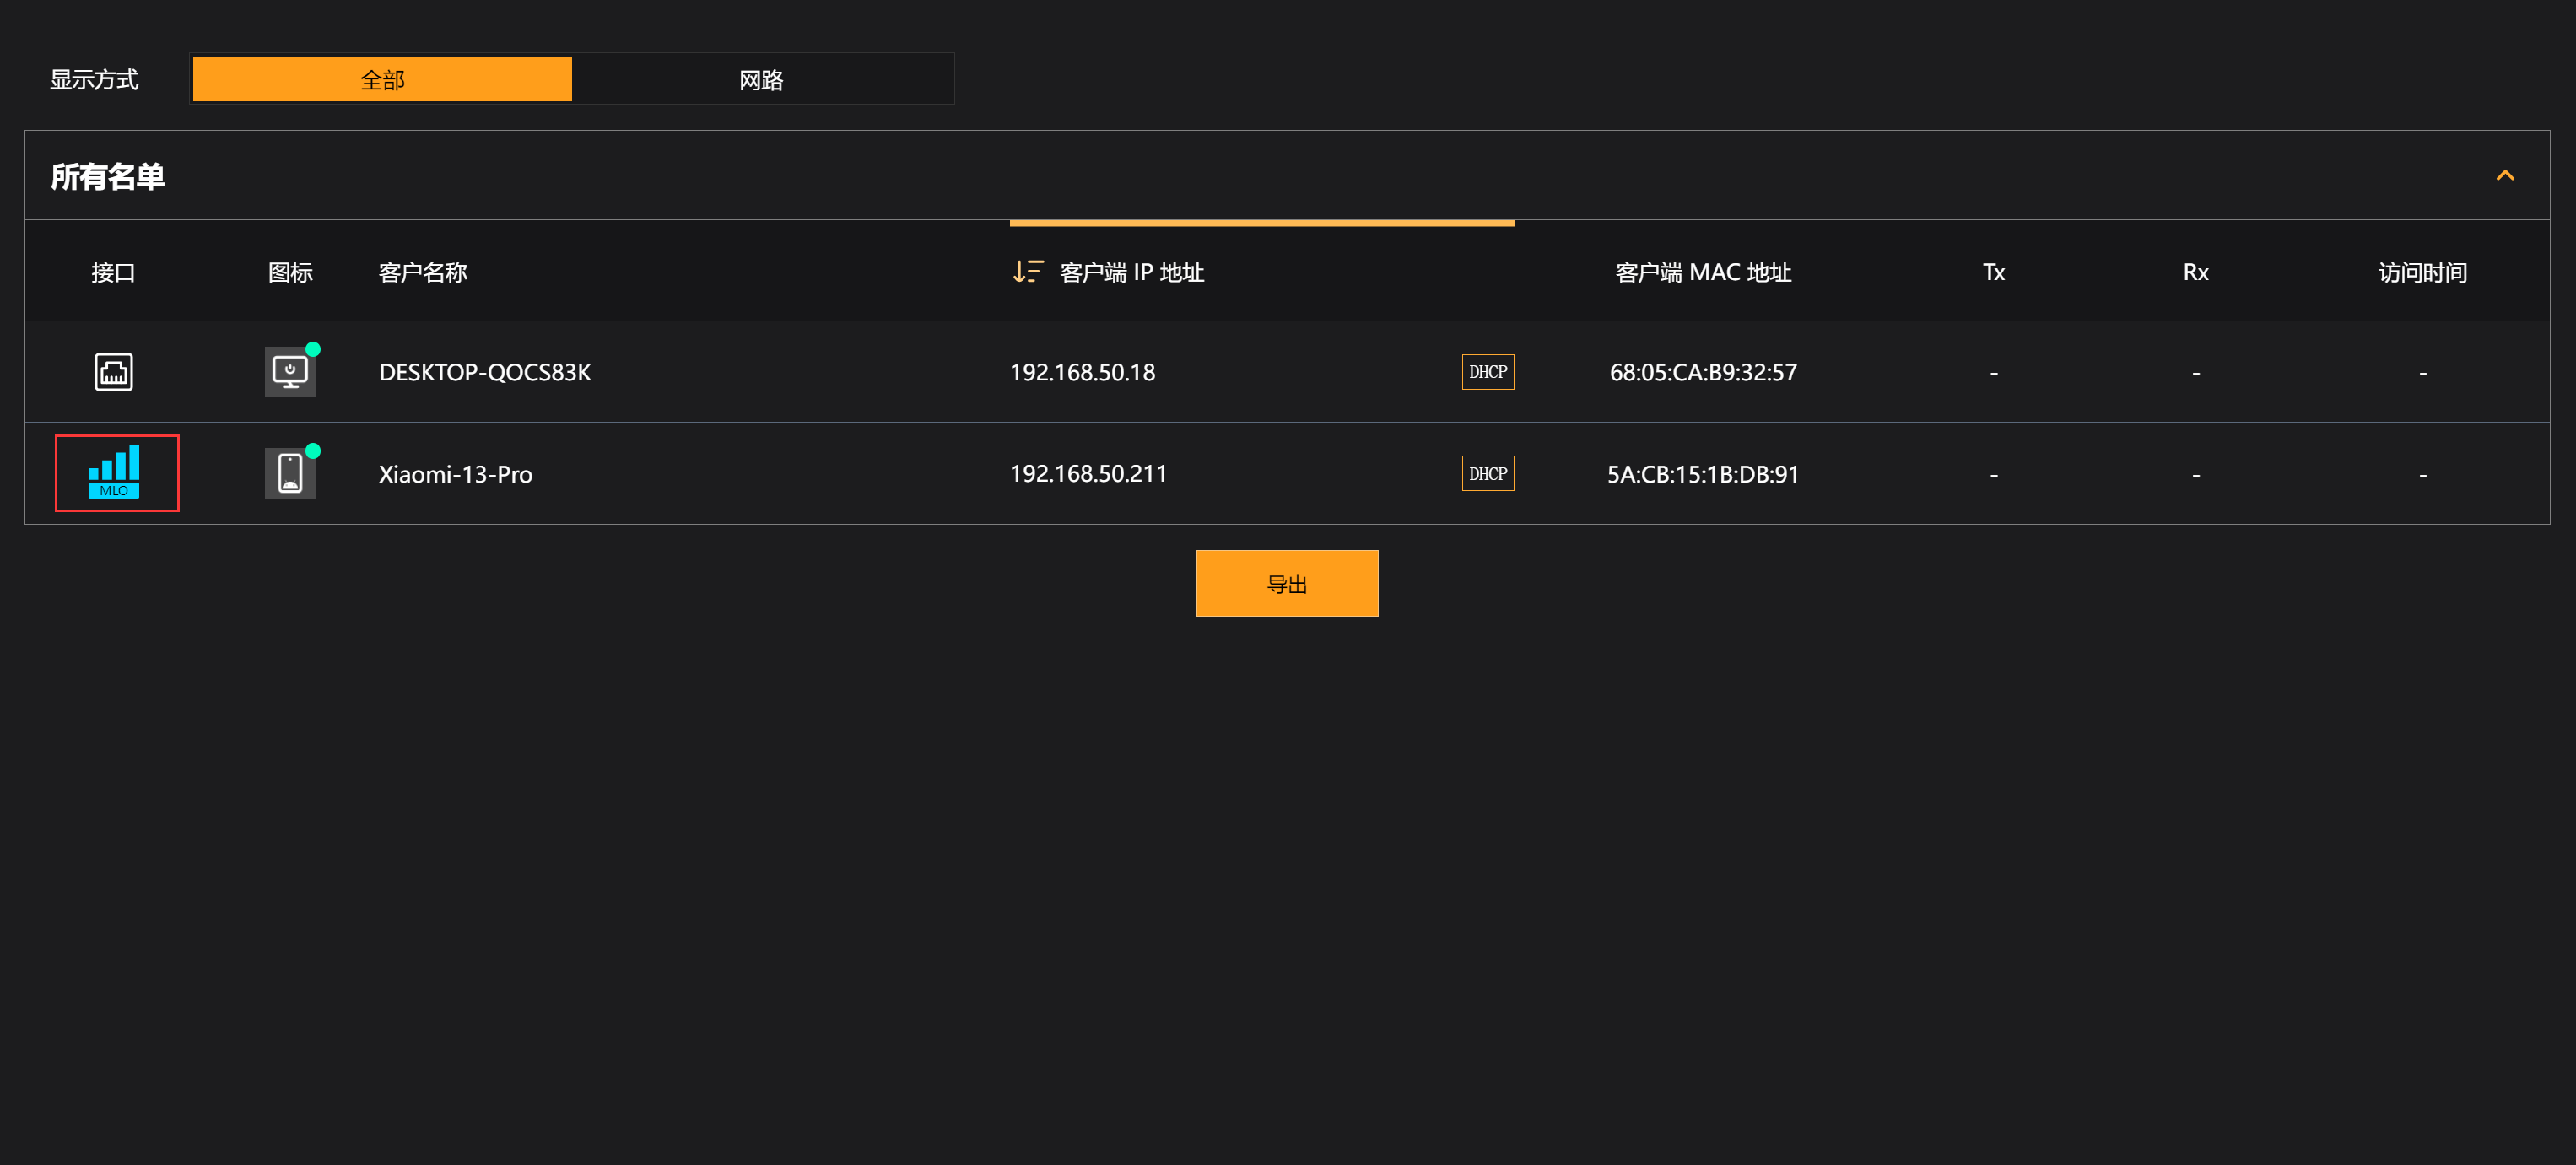Select the 全部 display mode tab
This screenshot has width=2576, height=1165.
[382, 80]
